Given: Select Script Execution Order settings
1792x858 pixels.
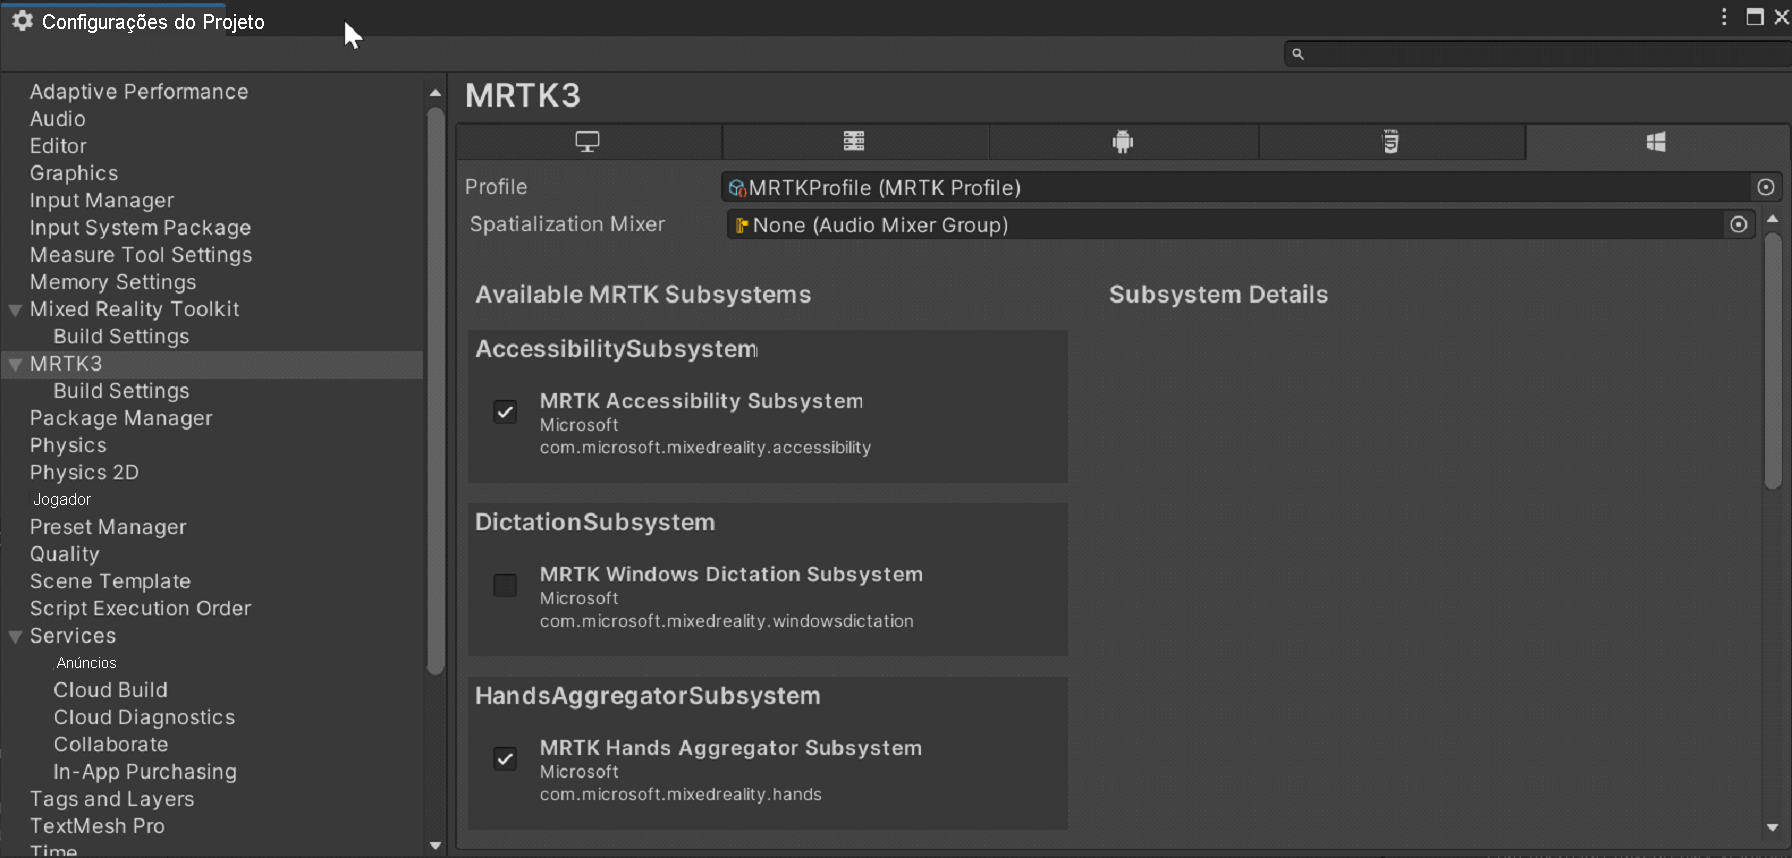Looking at the screenshot, I should pos(140,608).
